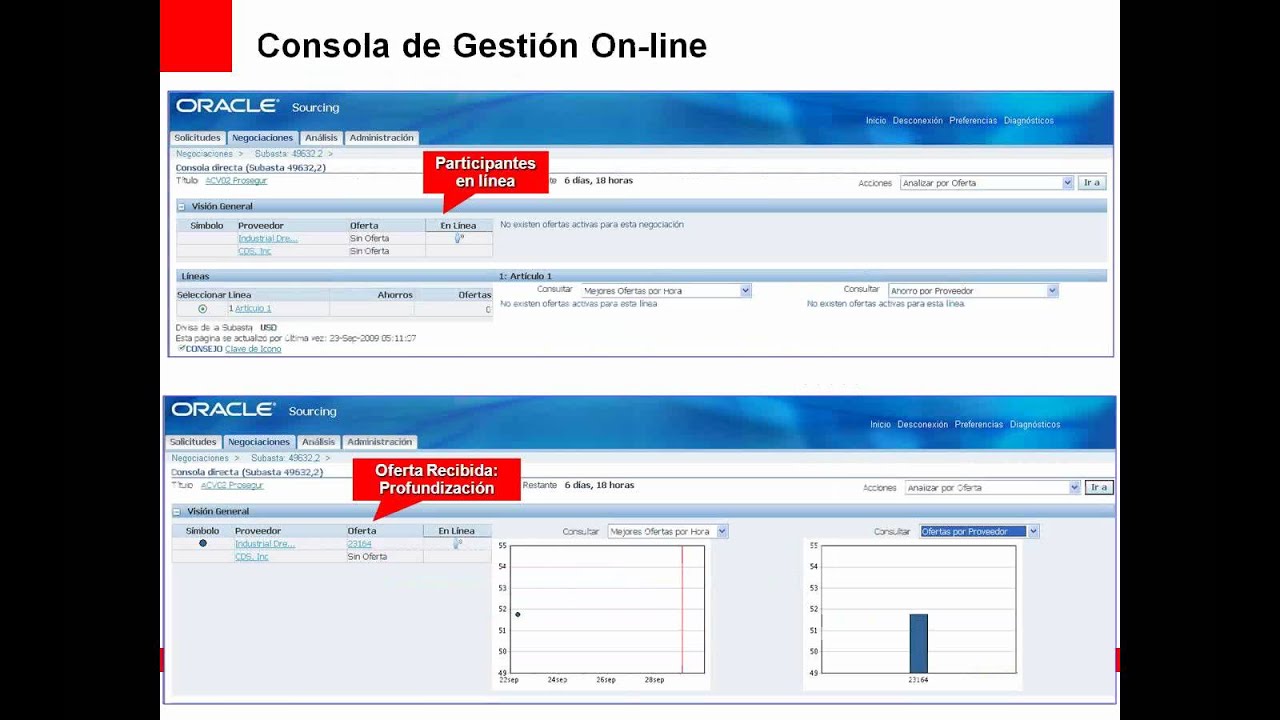The image size is (1280, 720).
Task: Click the Líneas section header
Action: coord(195,276)
